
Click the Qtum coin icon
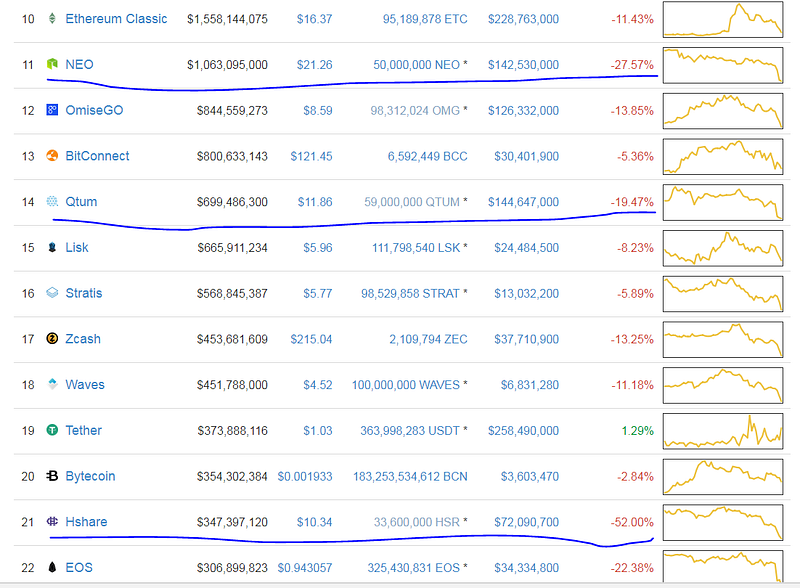(x=52, y=202)
